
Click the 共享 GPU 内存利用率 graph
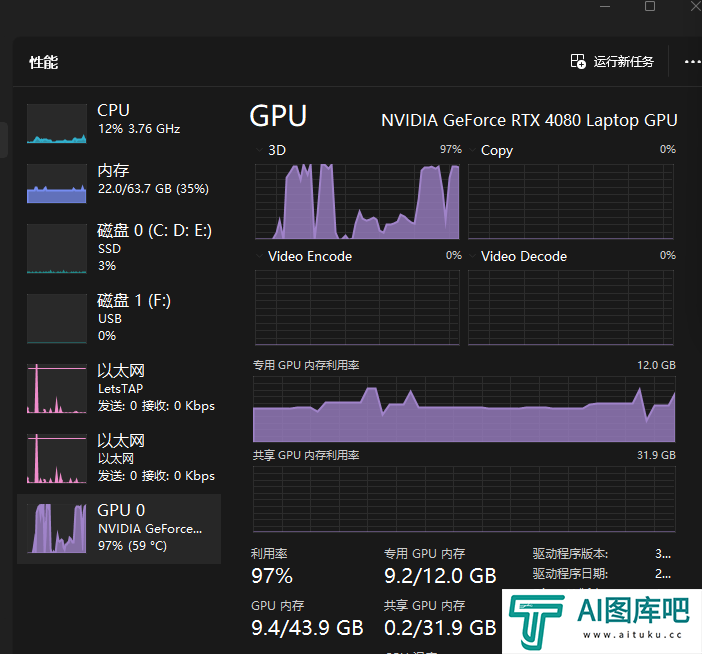(x=464, y=499)
